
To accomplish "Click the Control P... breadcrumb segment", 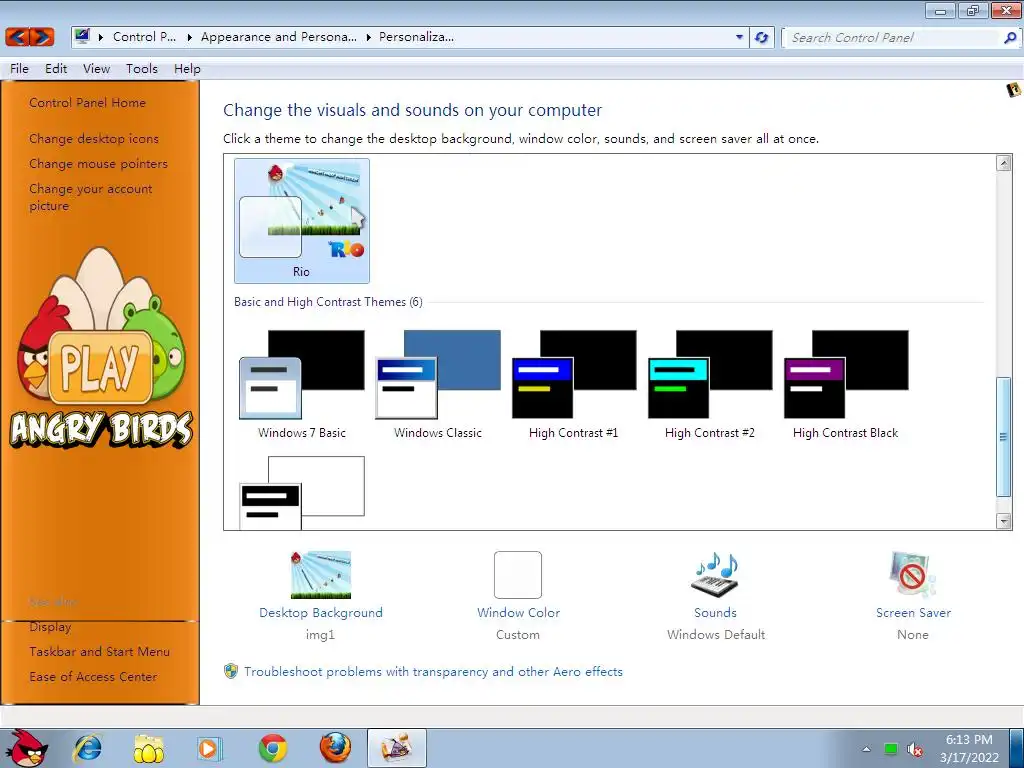I will (144, 37).
